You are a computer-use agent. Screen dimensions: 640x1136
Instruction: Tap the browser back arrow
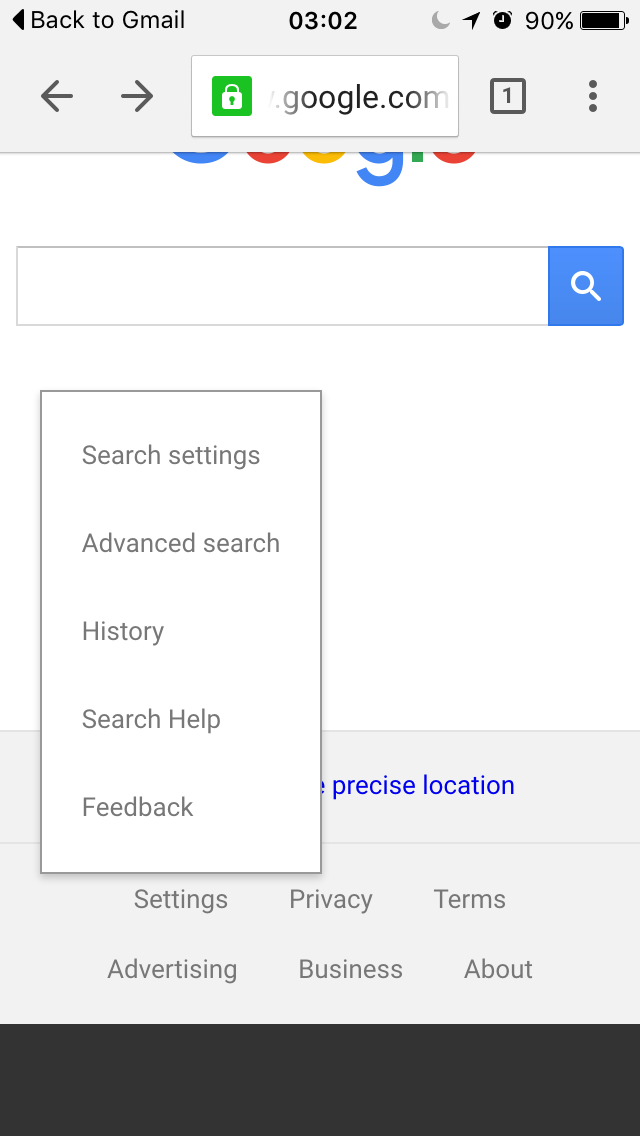coord(57,96)
